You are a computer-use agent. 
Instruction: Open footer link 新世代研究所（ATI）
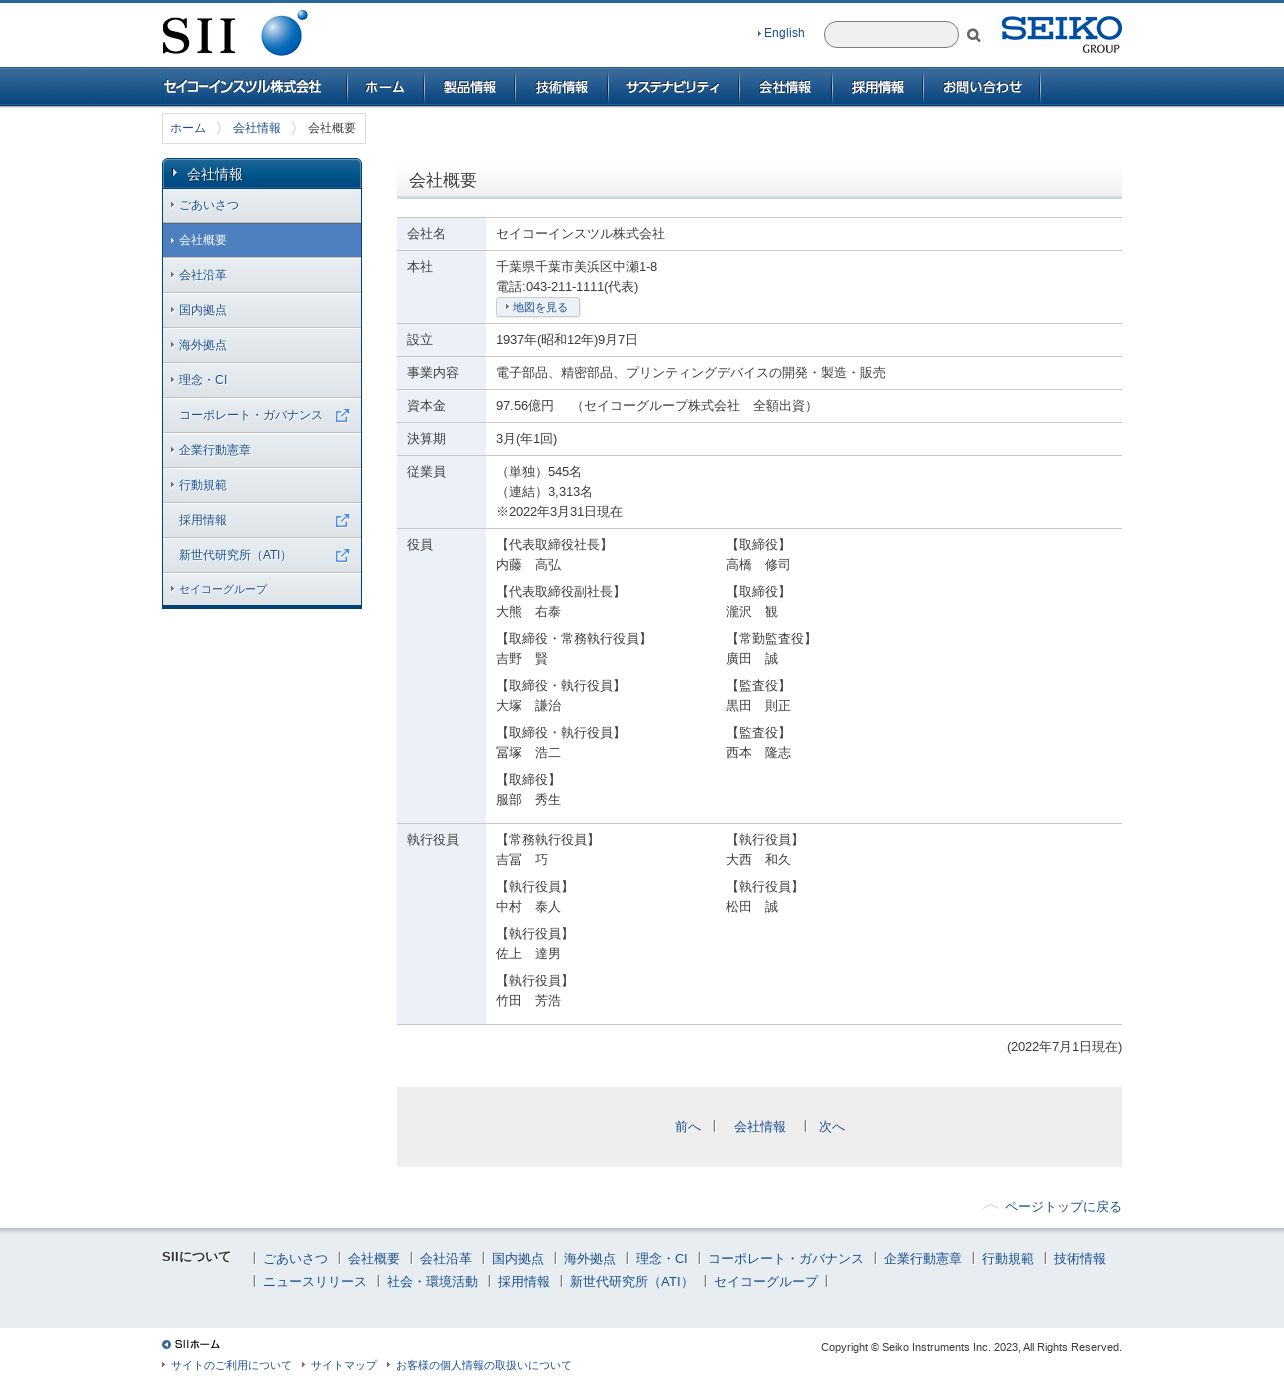pos(632,1282)
